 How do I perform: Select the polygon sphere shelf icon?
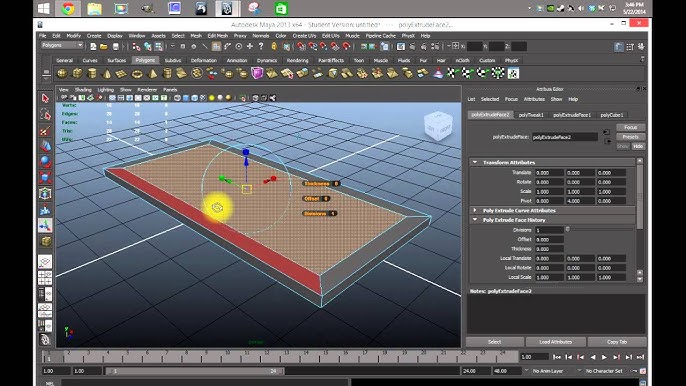pos(62,74)
